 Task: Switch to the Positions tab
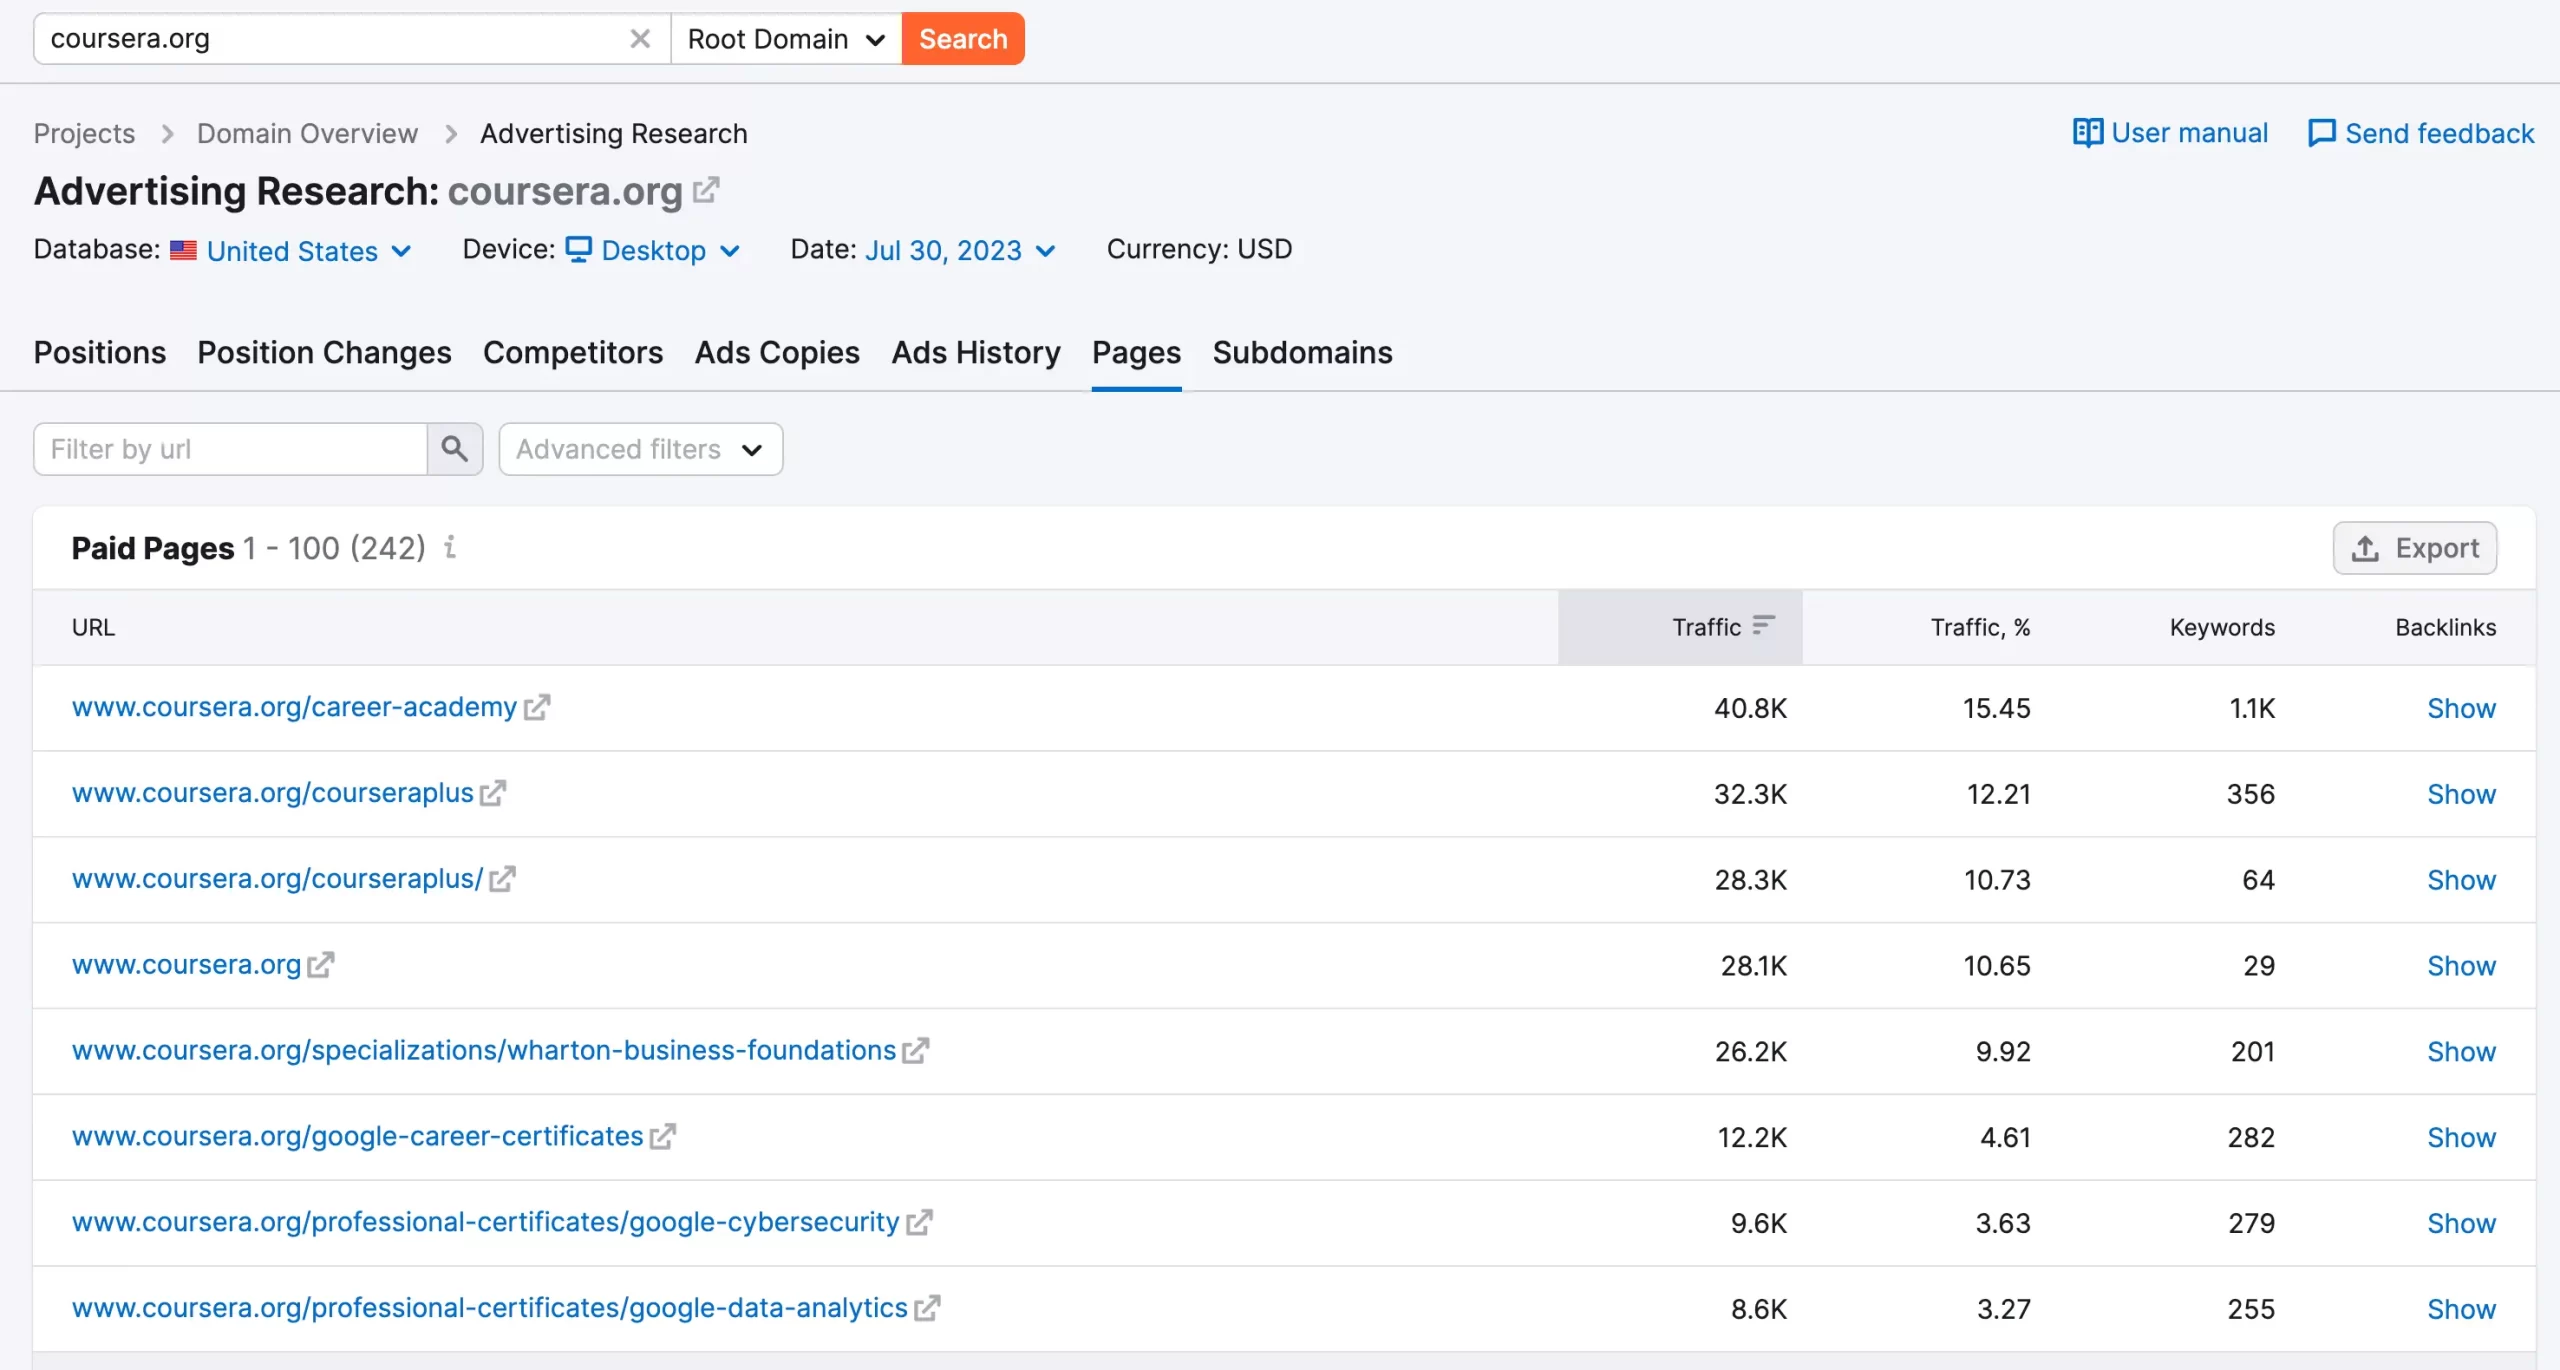coord(100,353)
